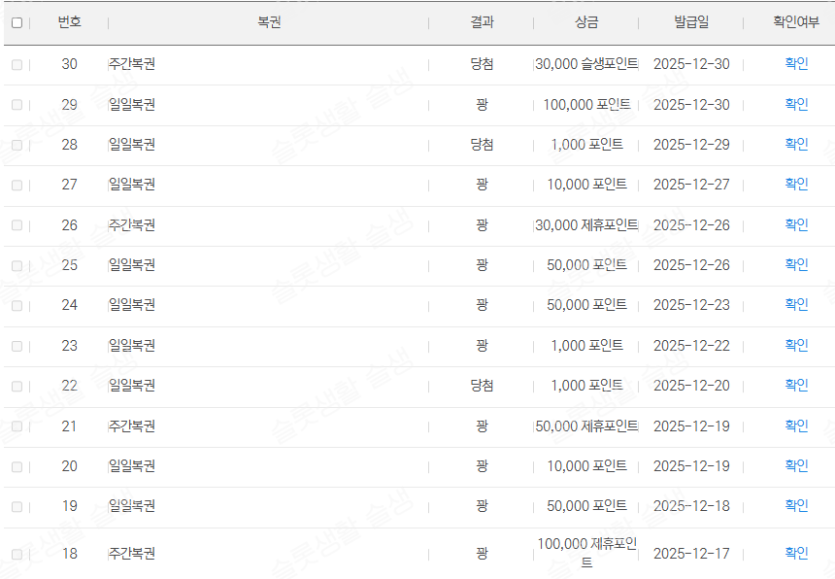
Task: Click the 일일복권 entry in row 24
Action: pyautogui.click(x=132, y=305)
